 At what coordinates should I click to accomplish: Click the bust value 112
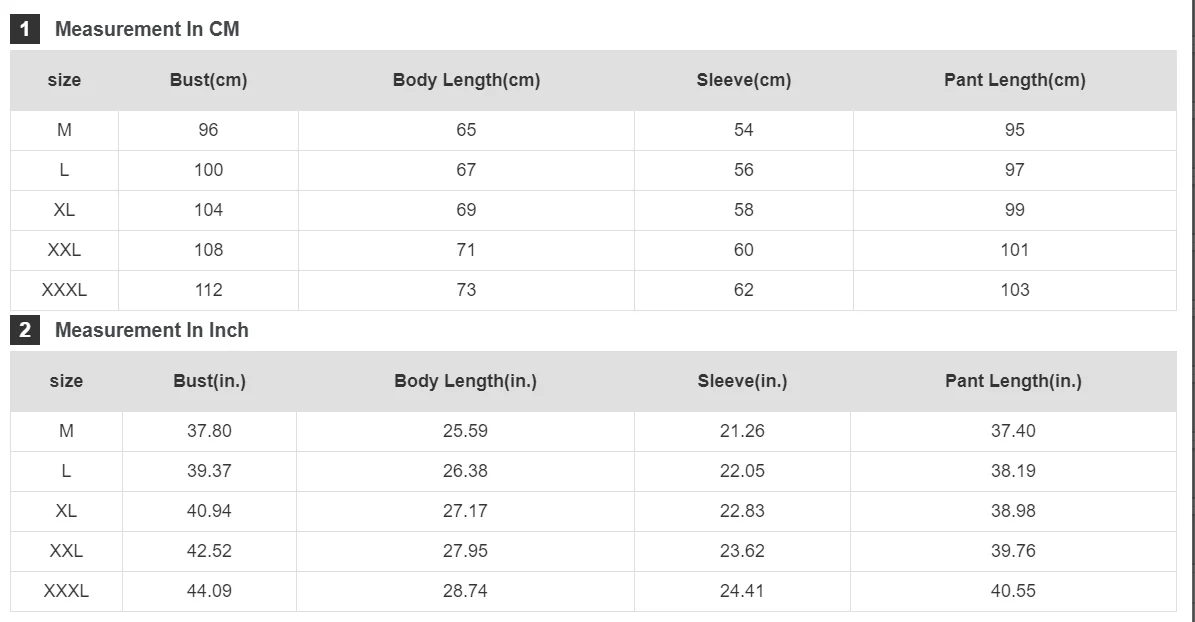(208, 290)
